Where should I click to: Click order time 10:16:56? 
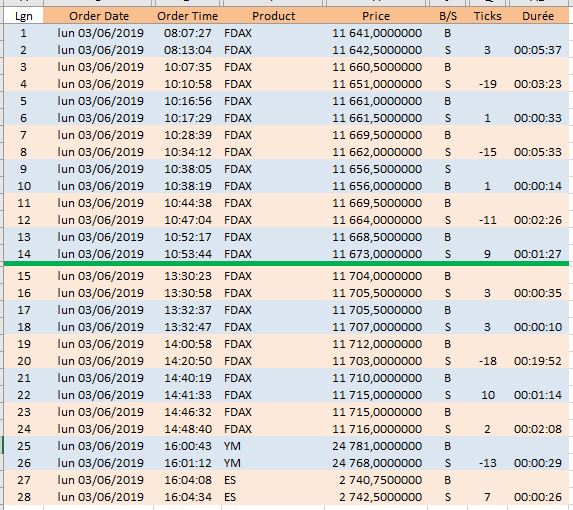(x=187, y=101)
